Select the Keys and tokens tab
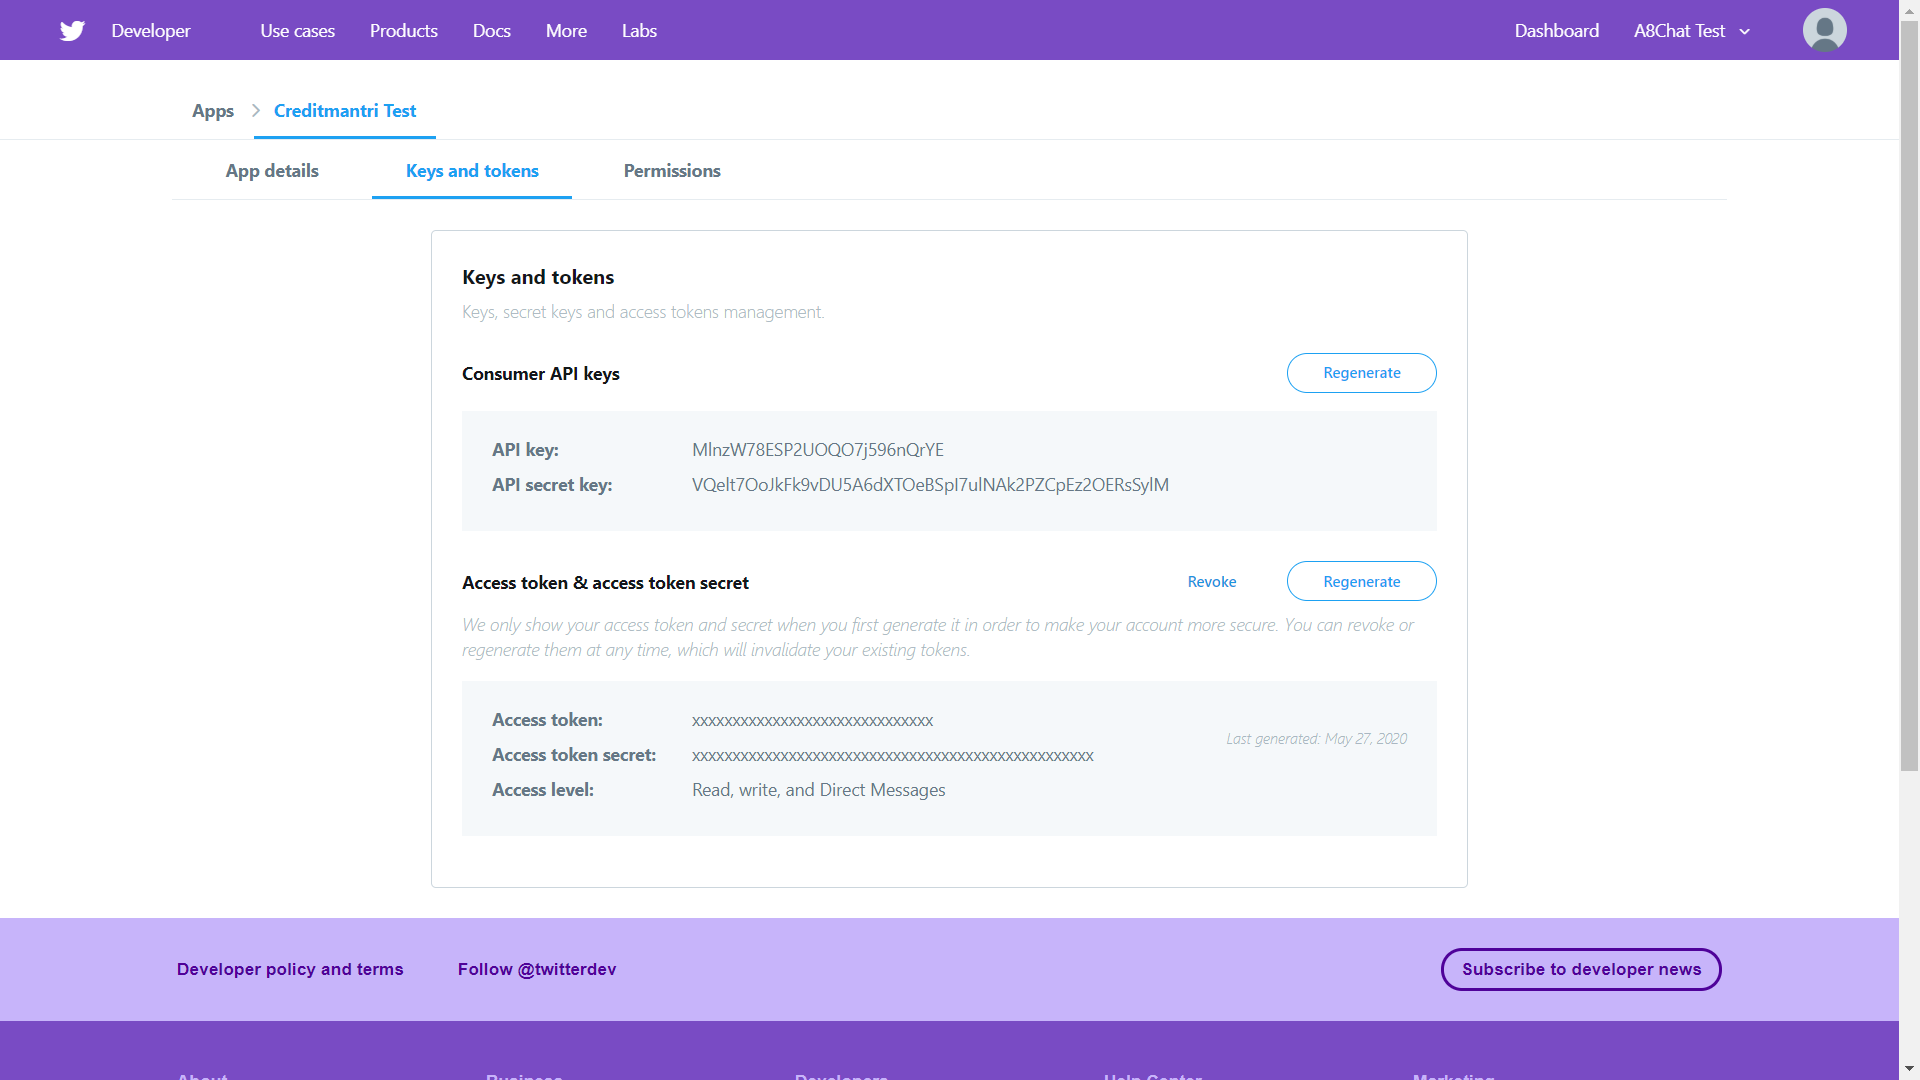1920x1080 pixels. click(x=472, y=171)
